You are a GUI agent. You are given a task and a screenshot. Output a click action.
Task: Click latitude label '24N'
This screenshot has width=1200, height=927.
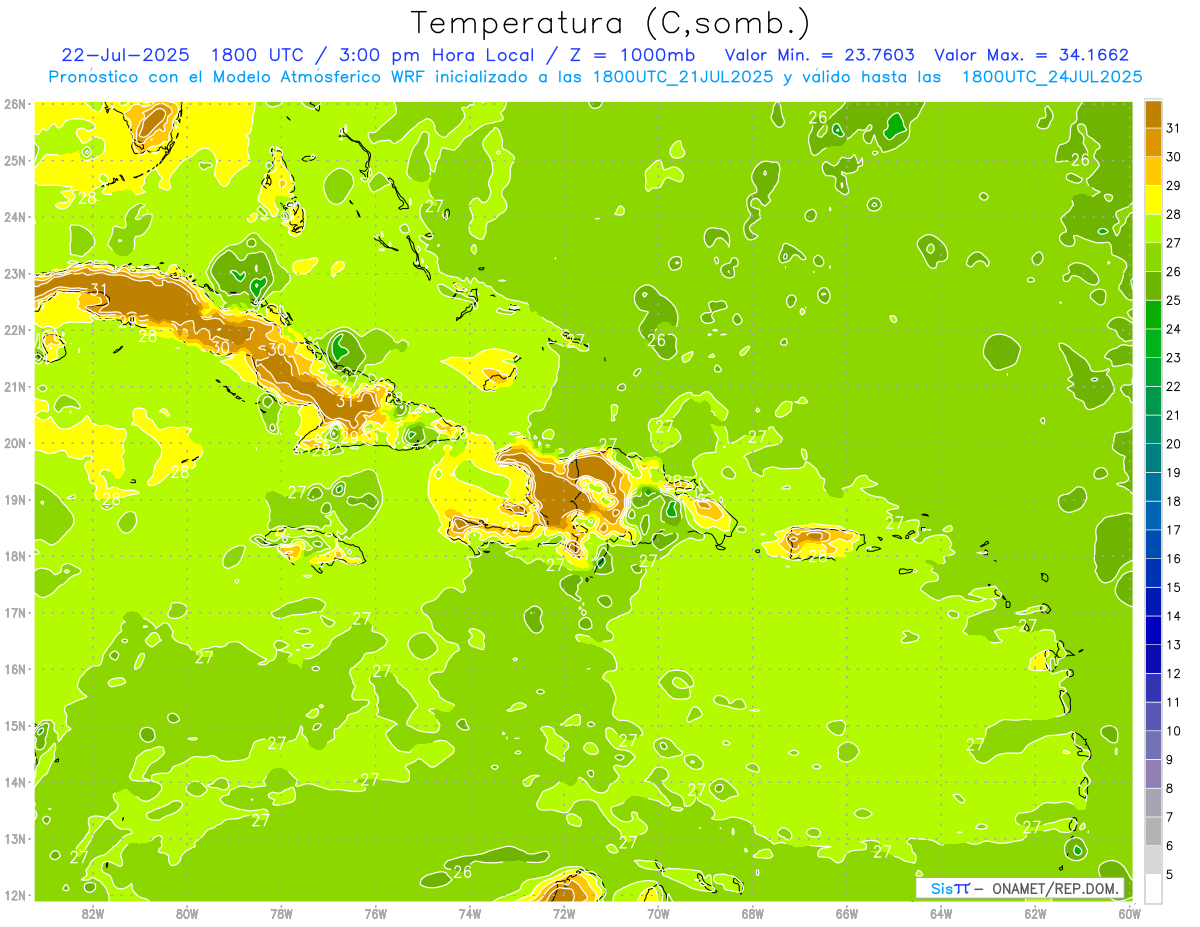click(x=15, y=217)
